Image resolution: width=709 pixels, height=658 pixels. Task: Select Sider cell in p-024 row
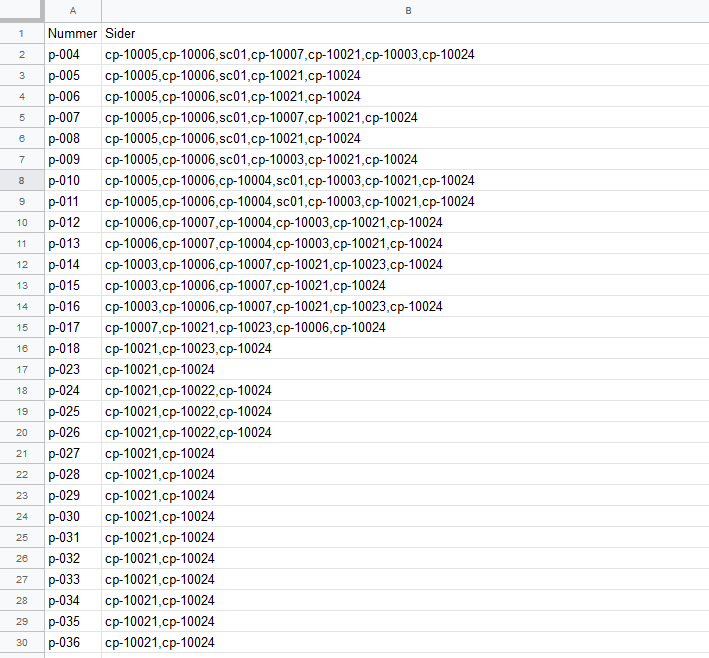(405, 390)
